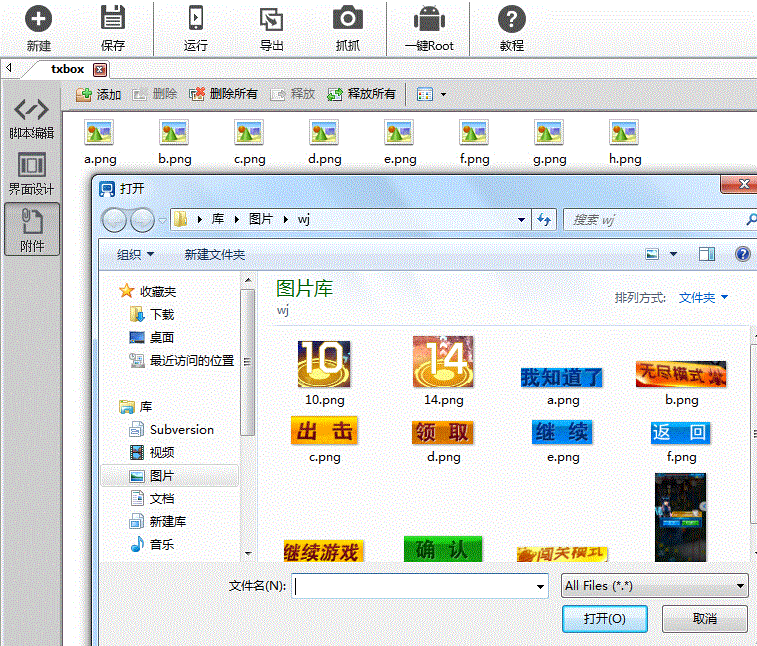Click the 添加 (Add) attachment button
Viewport: 757px width, 646px height.
[98, 94]
